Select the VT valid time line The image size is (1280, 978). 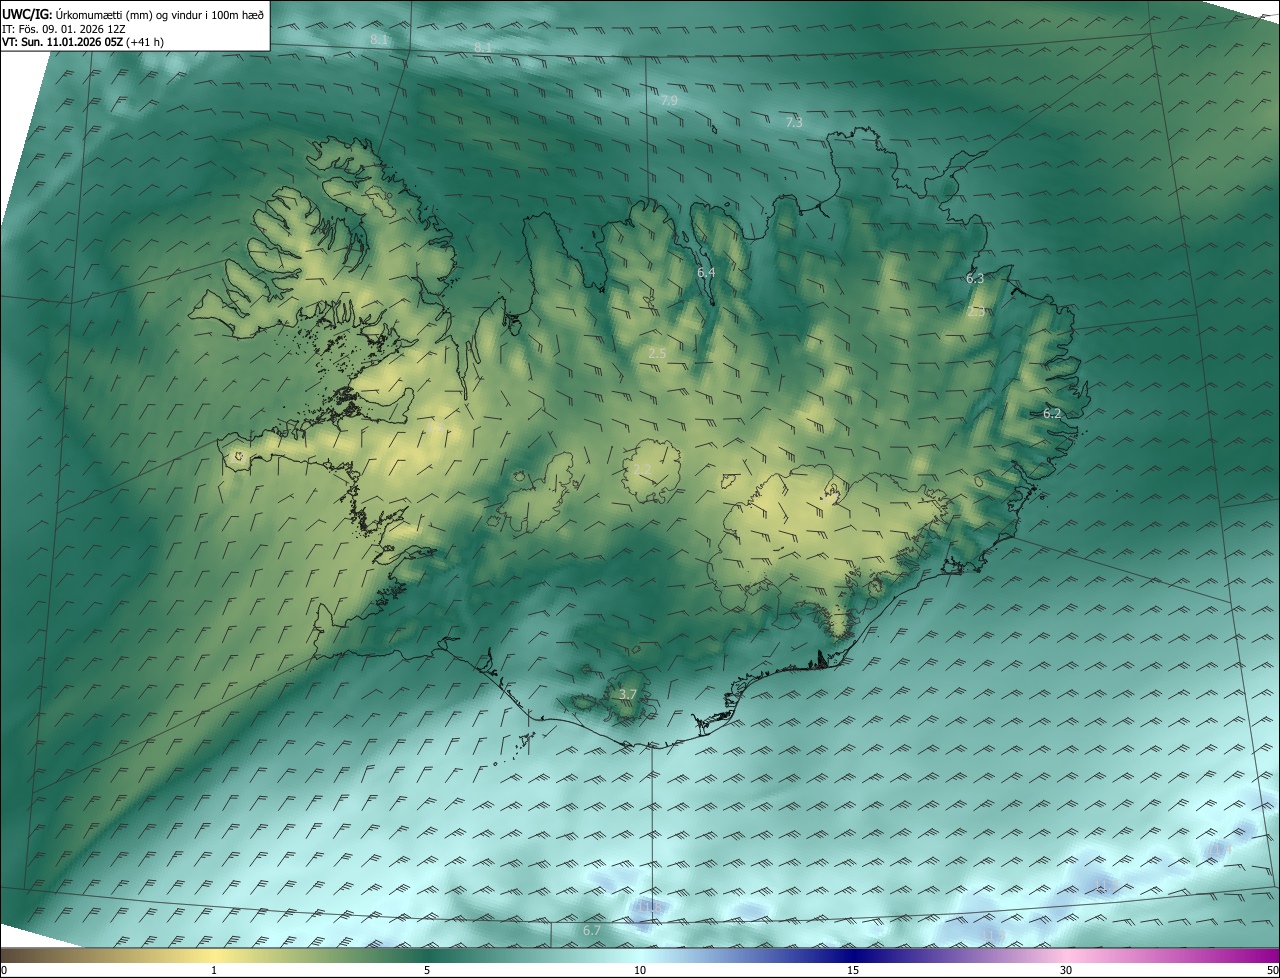(x=83, y=41)
